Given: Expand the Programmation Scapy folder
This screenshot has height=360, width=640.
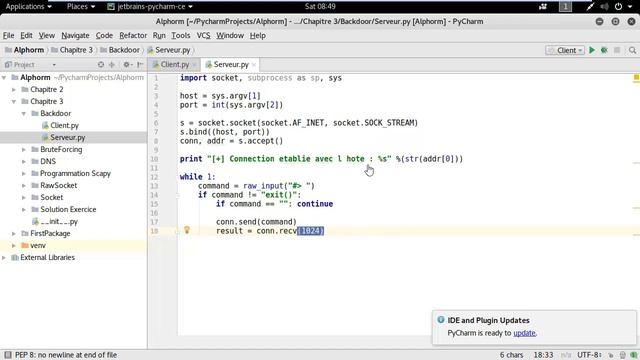Looking at the screenshot, I should pyautogui.click(x=24, y=173).
